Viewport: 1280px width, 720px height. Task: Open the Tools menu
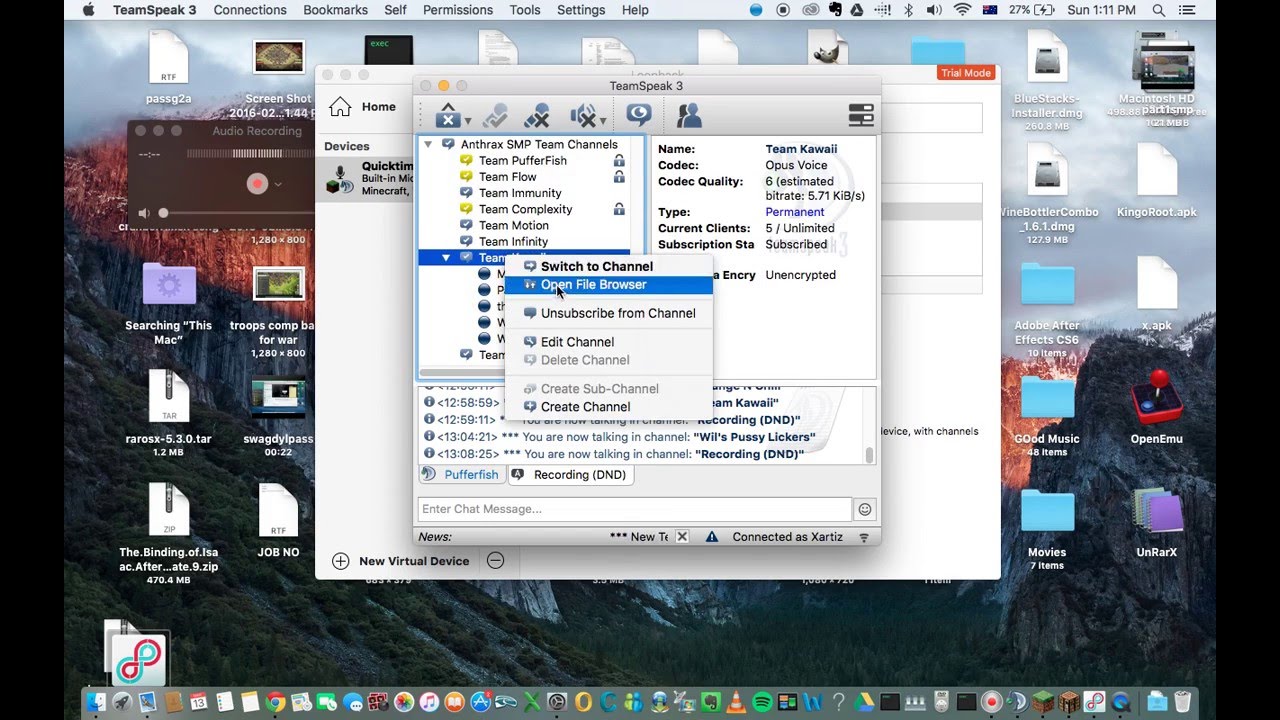tap(525, 10)
